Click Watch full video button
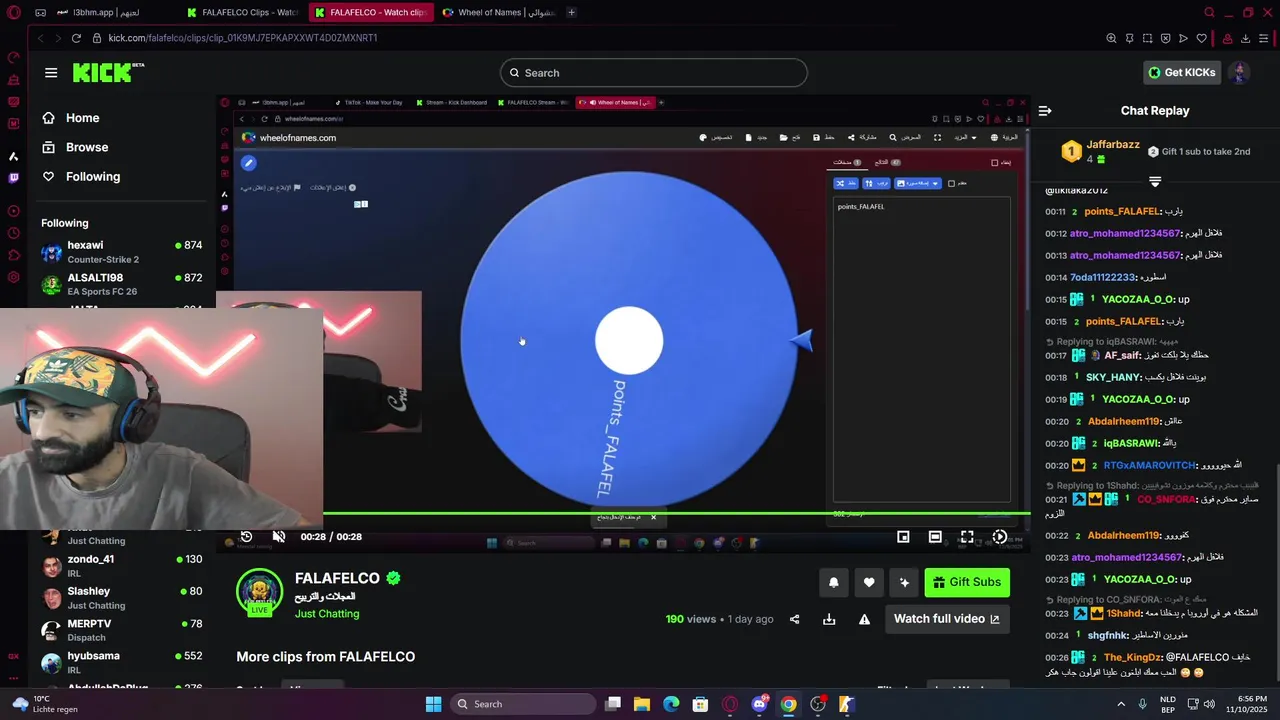1280x720 pixels. (946, 619)
